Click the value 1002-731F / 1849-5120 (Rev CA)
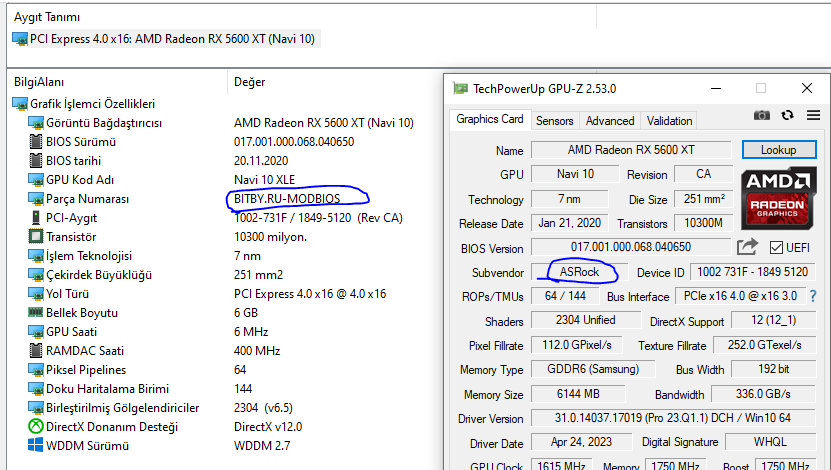 click(x=318, y=218)
